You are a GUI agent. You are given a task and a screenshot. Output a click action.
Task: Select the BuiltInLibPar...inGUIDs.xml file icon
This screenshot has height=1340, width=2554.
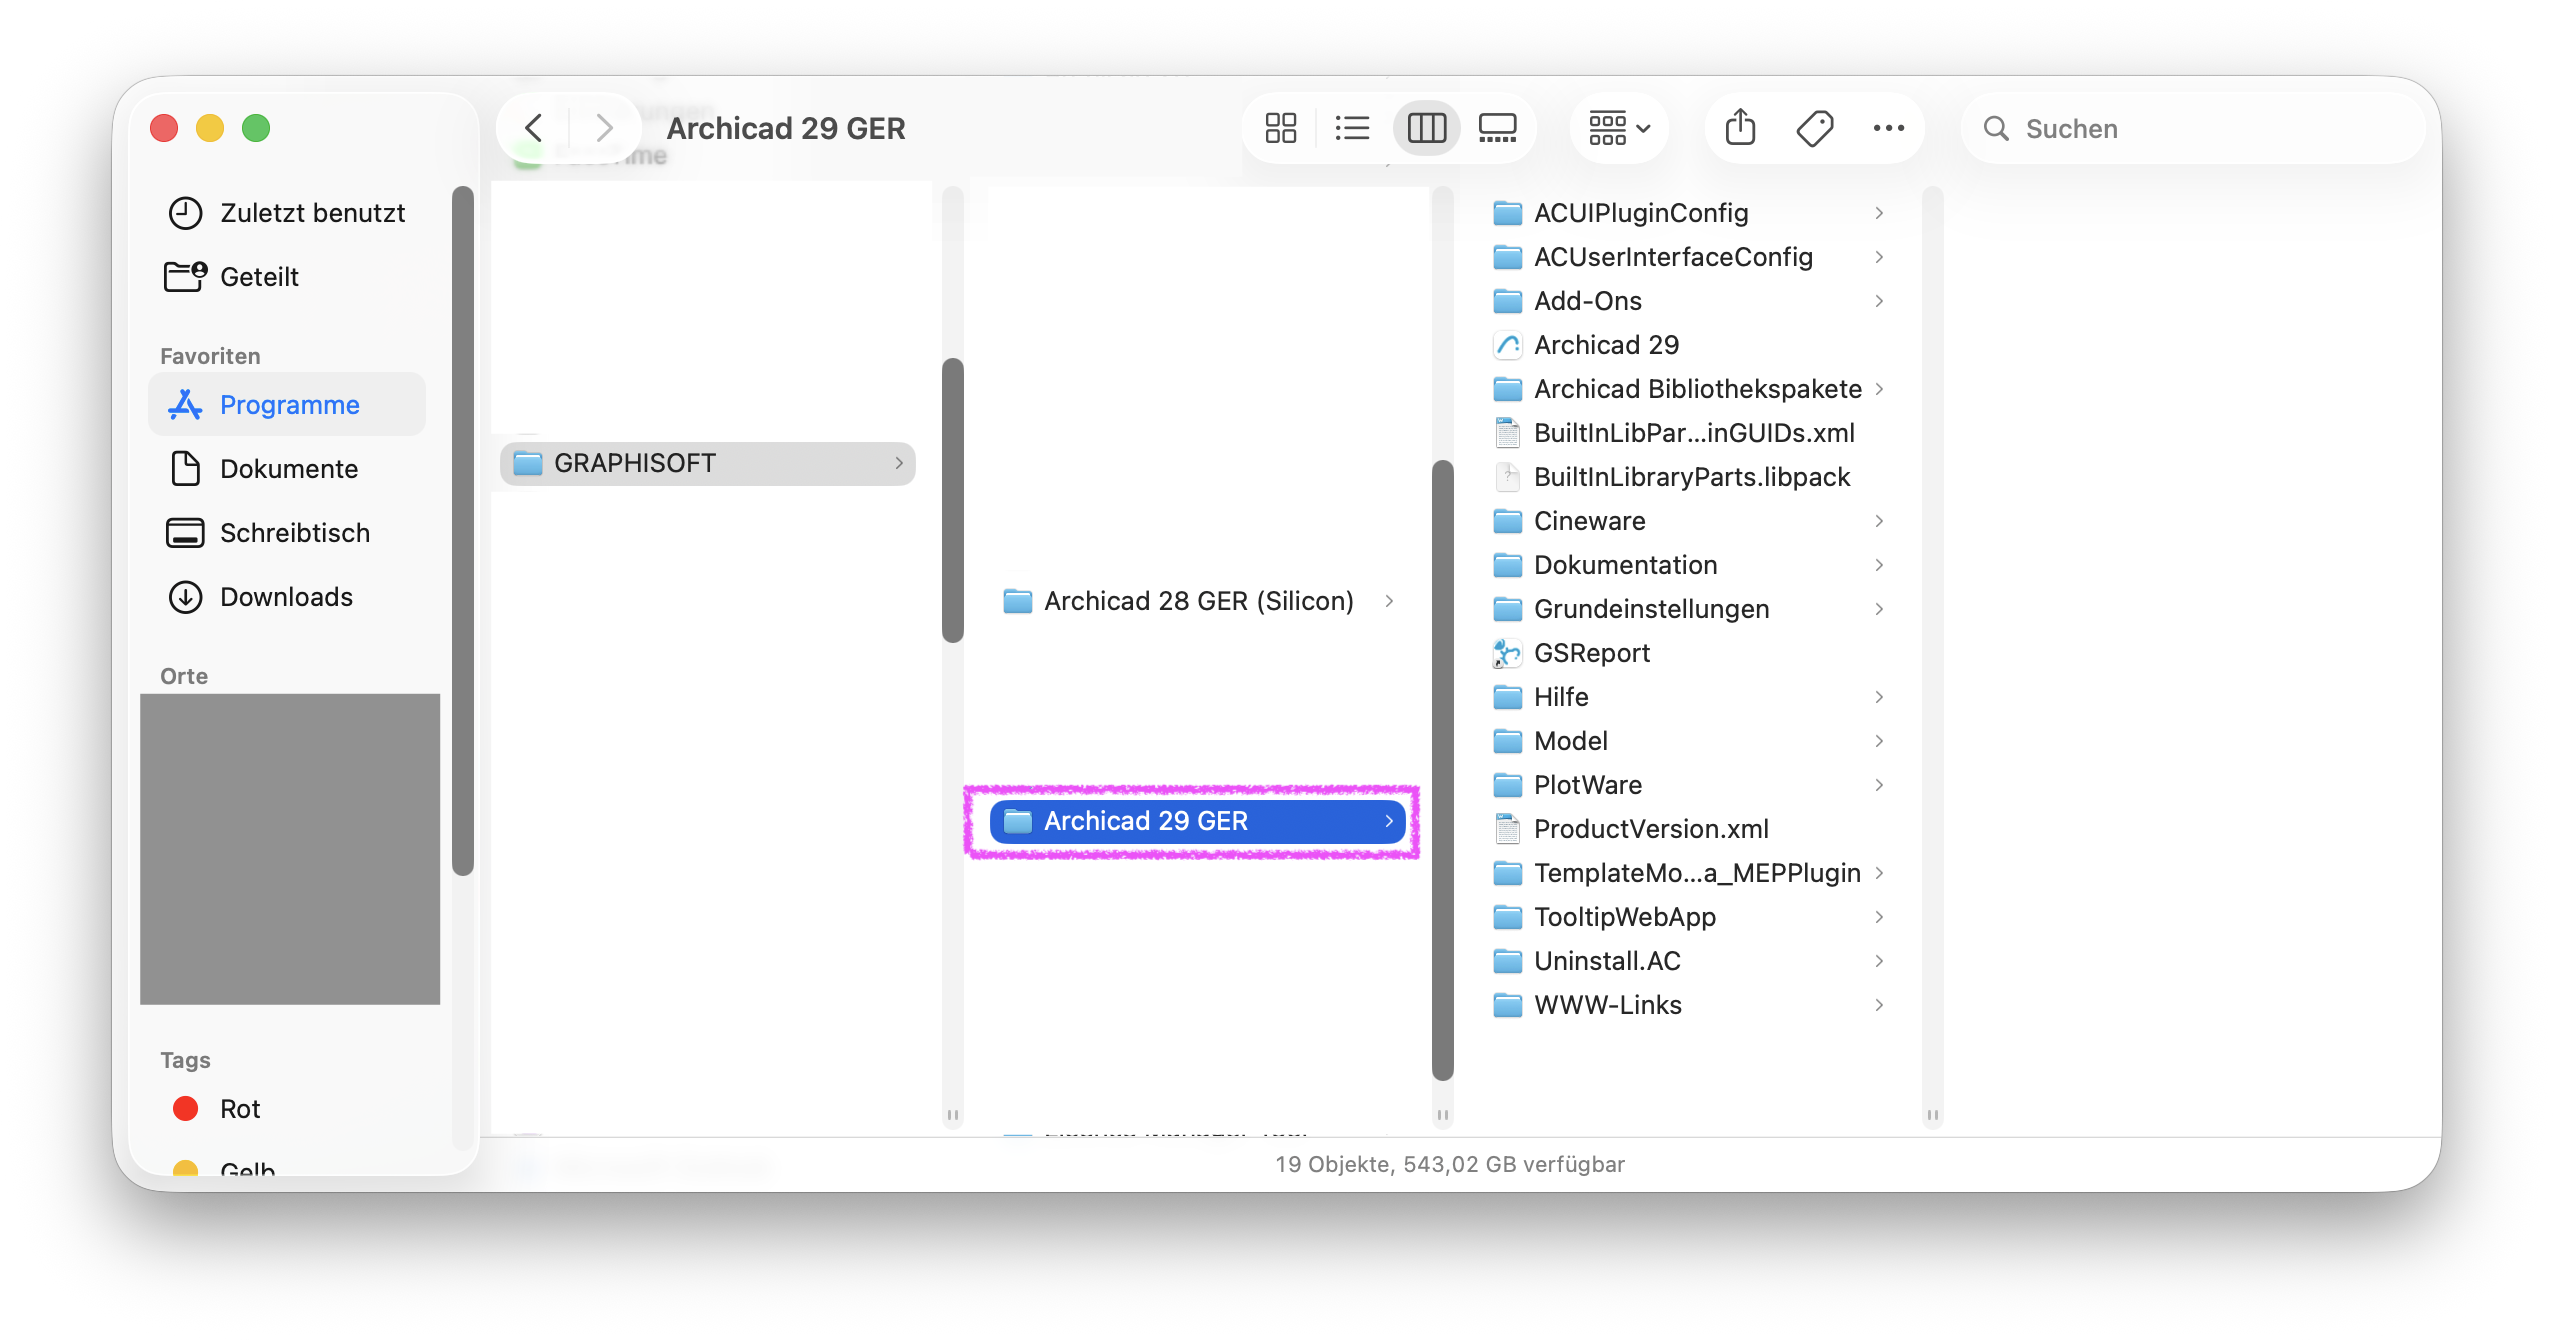(1507, 433)
